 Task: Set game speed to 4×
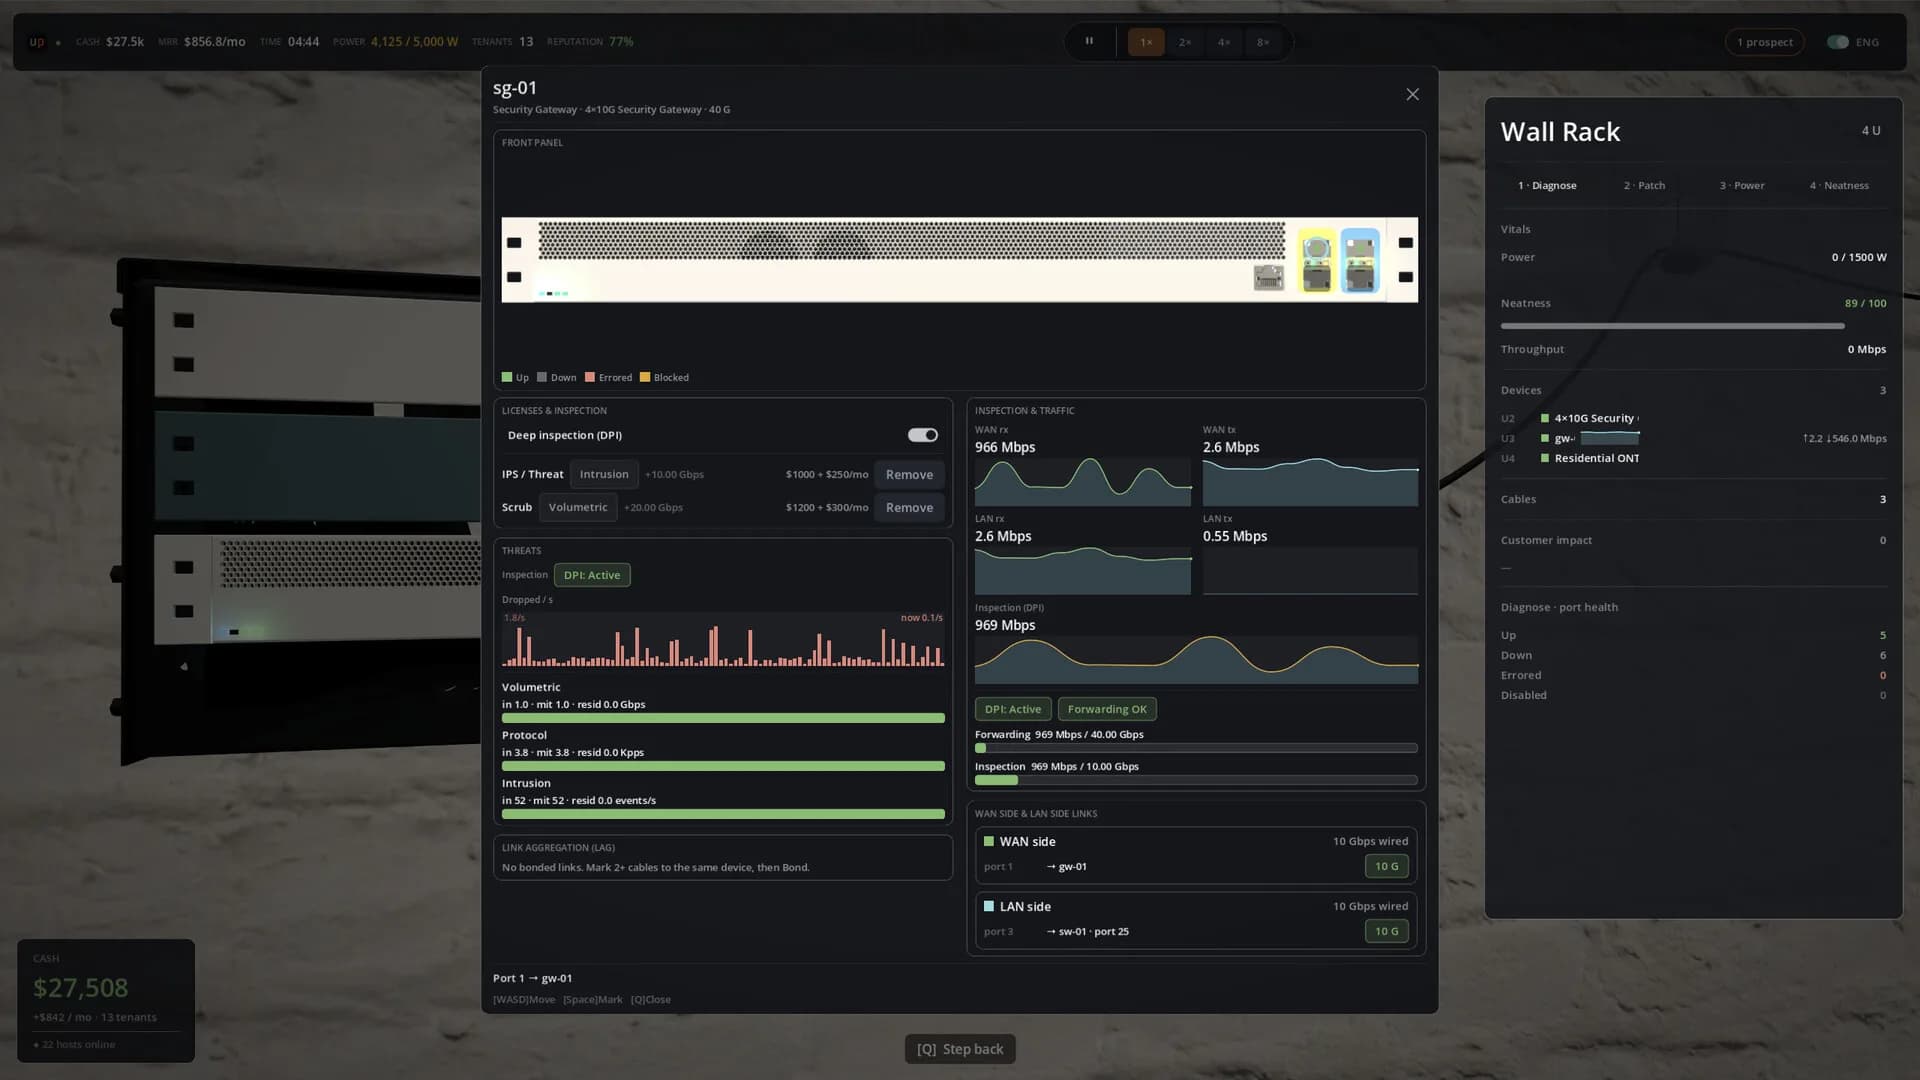pyautogui.click(x=1224, y=42)
